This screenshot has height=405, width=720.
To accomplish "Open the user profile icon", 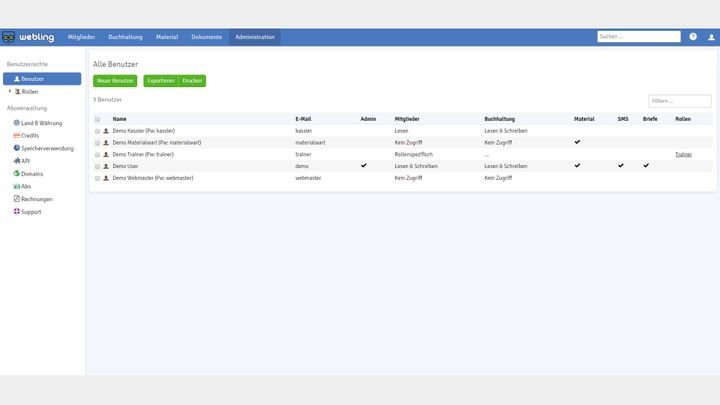I will pyautogui.click(x=711, y=37).
